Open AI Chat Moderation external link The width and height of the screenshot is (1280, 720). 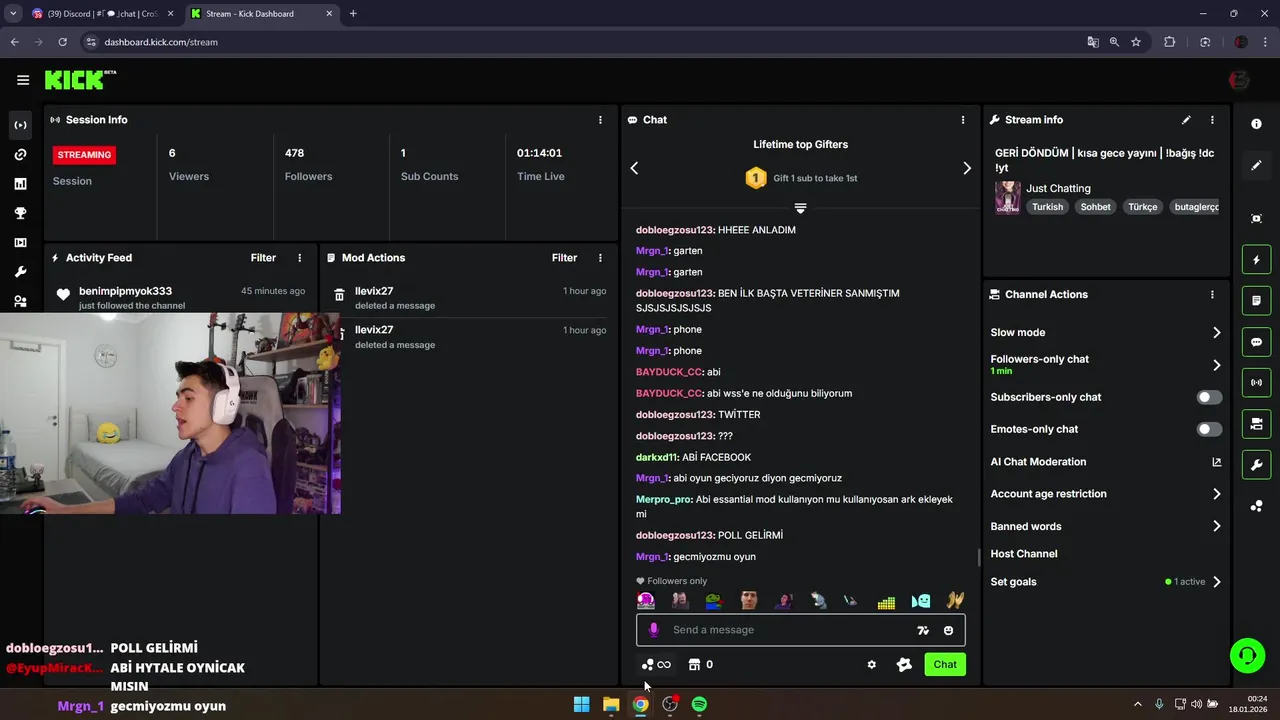[1217, 462]
